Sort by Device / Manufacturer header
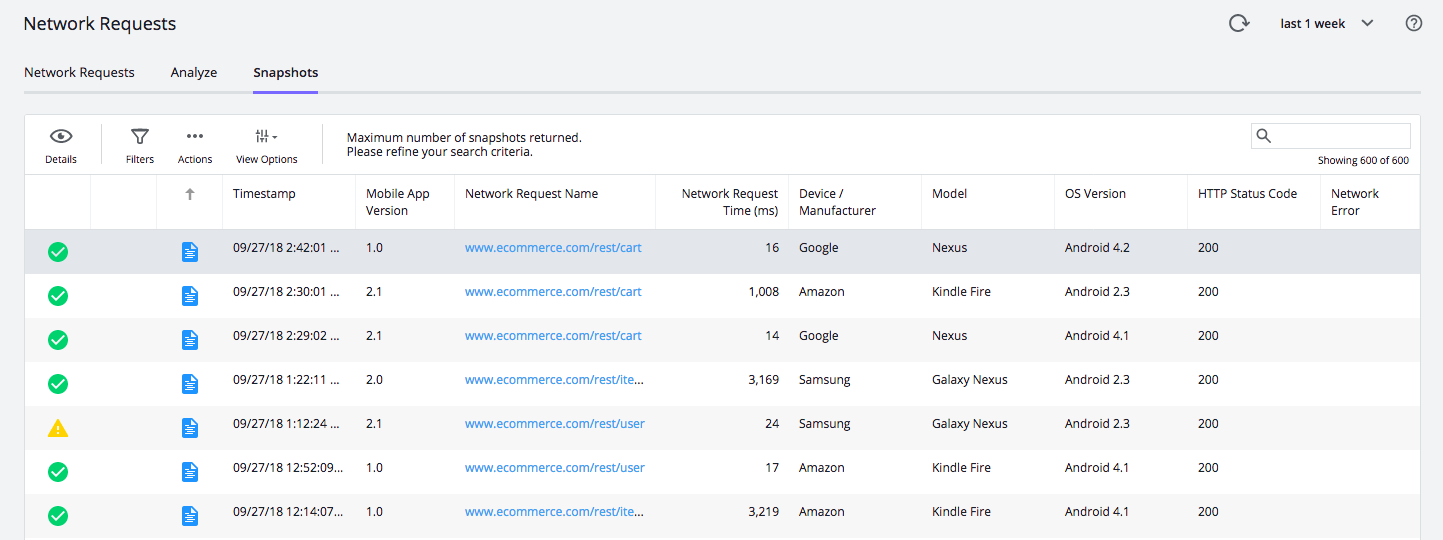Viewport: 1443px width, 540px height. point(837,202)
